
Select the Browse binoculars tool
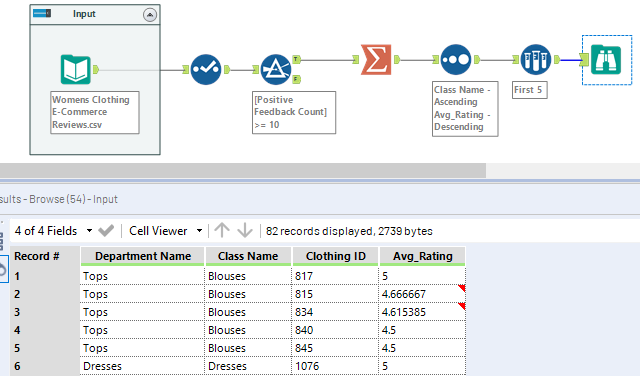(x=606, y=60)
